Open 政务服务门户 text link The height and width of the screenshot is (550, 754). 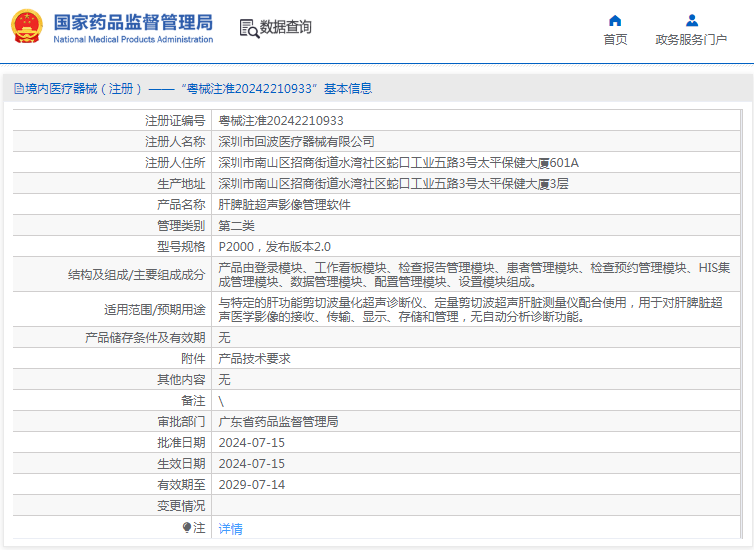tap(691, 39)
